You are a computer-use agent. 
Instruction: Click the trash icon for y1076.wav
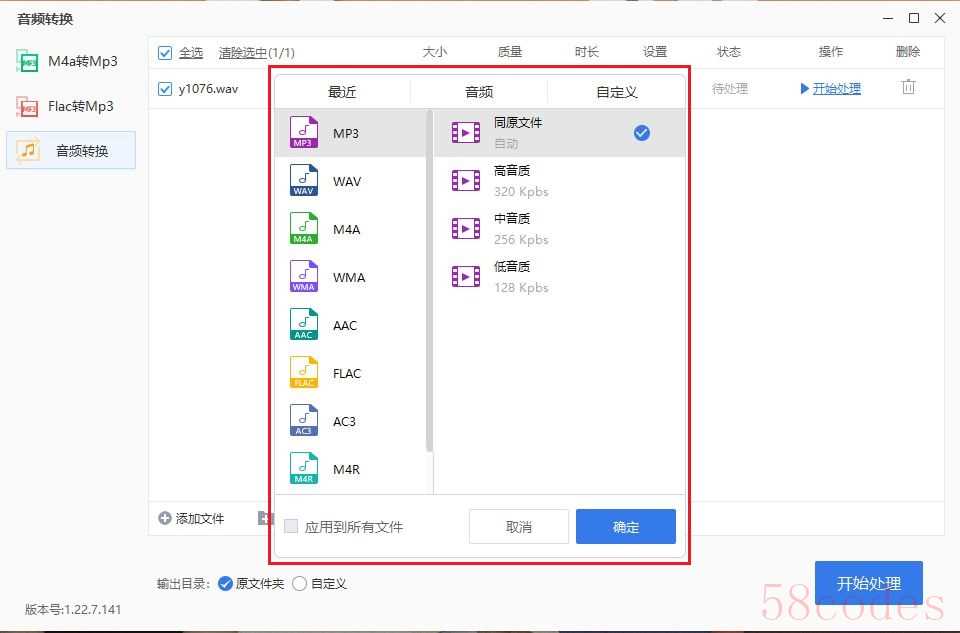coord(908,88)
